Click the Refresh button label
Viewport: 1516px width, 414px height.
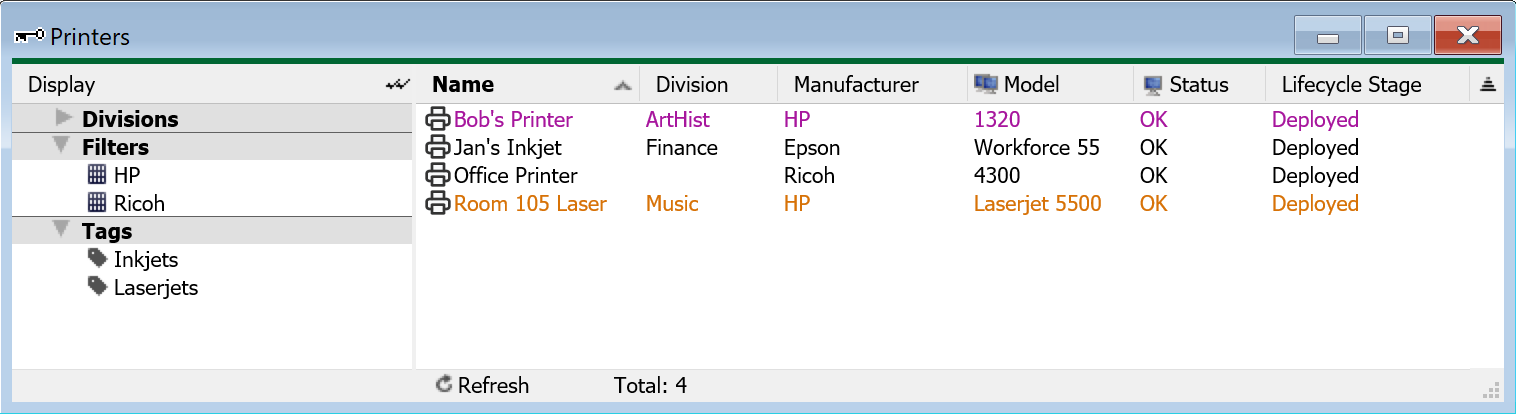click(494, 385)
